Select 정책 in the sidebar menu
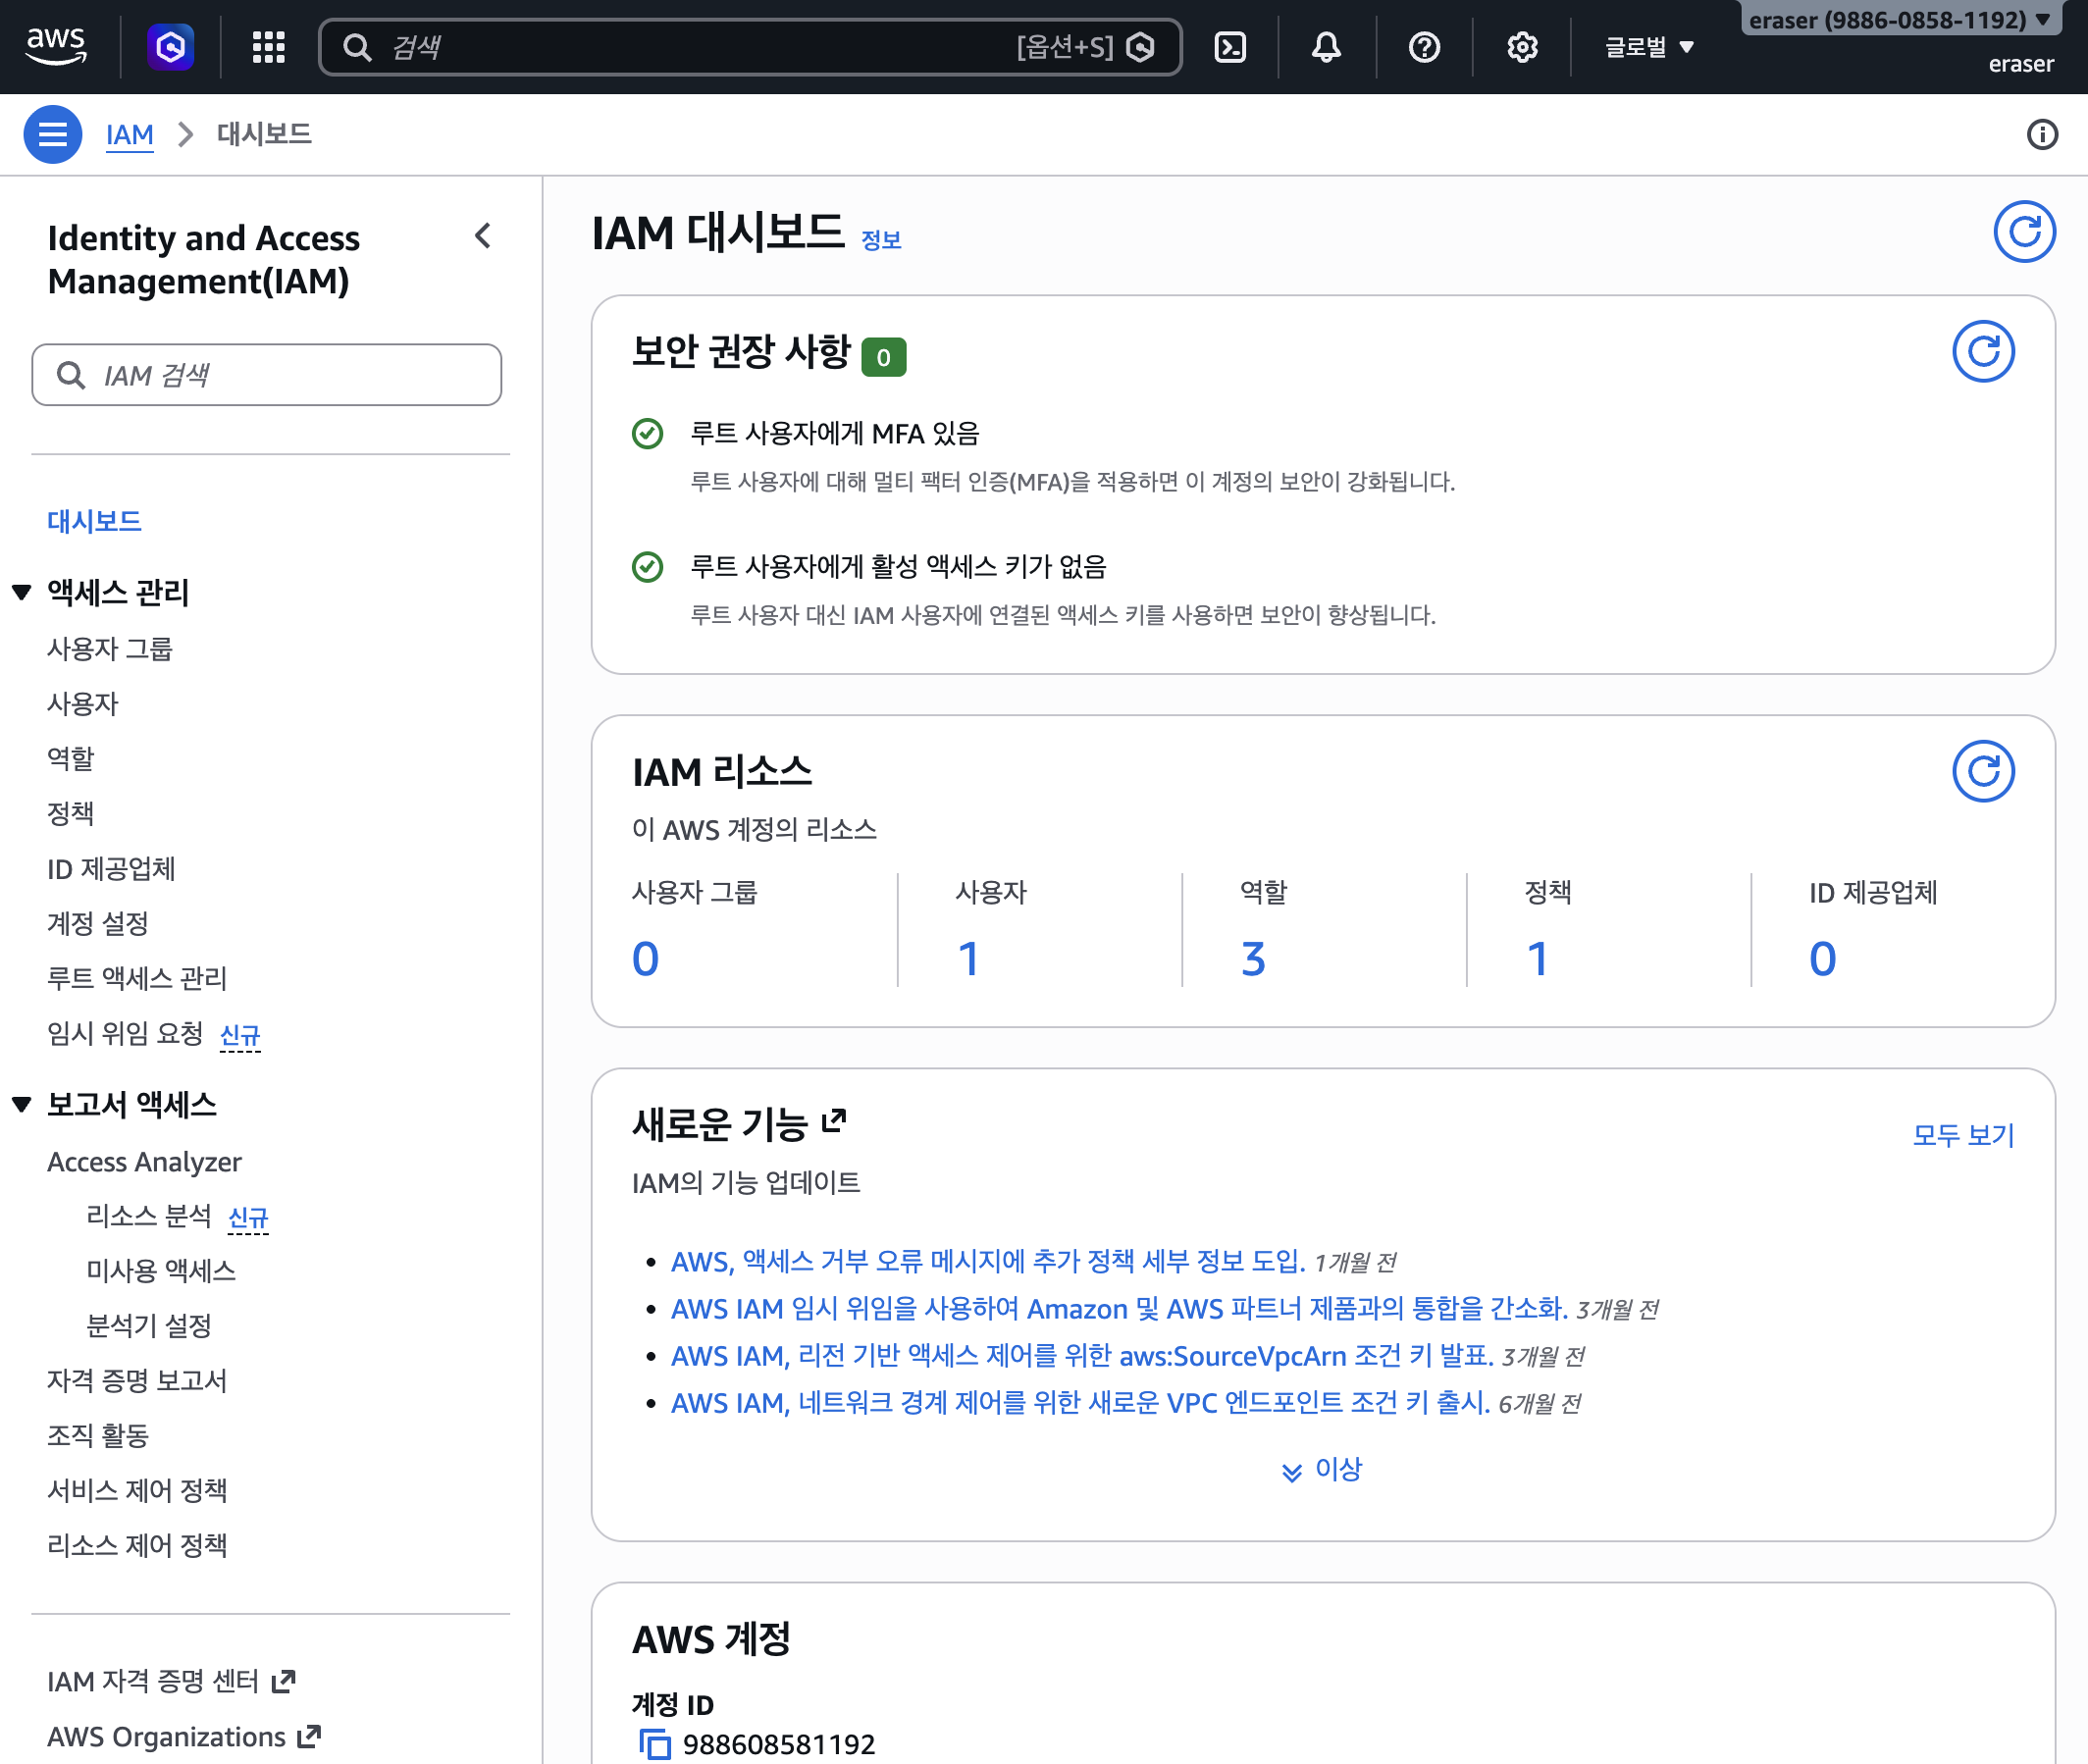 pos(70,813)
